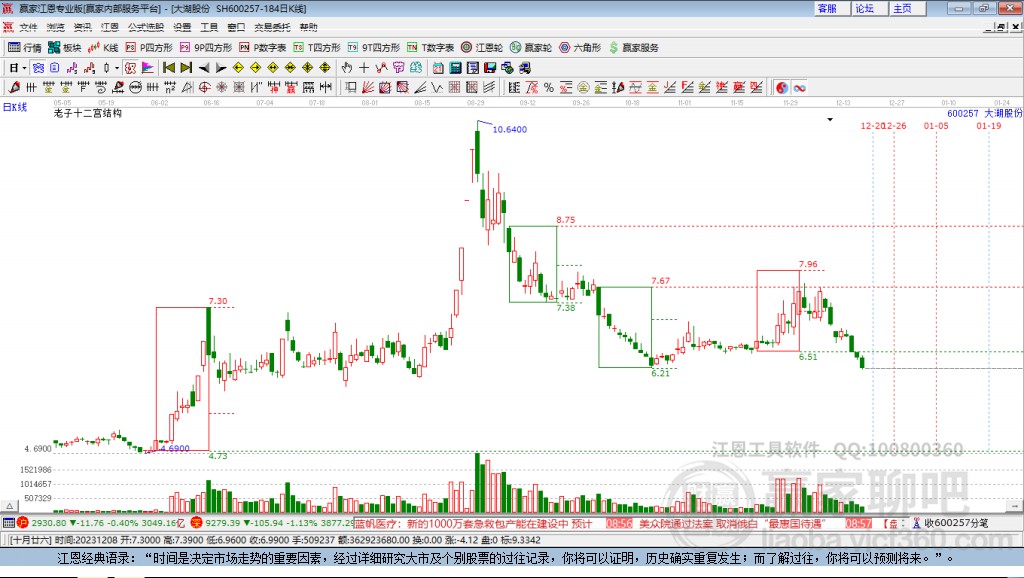Screen dimensions: 1024x578
Task: Open the T数字表 number table
Action: click(x=430, y=48)
